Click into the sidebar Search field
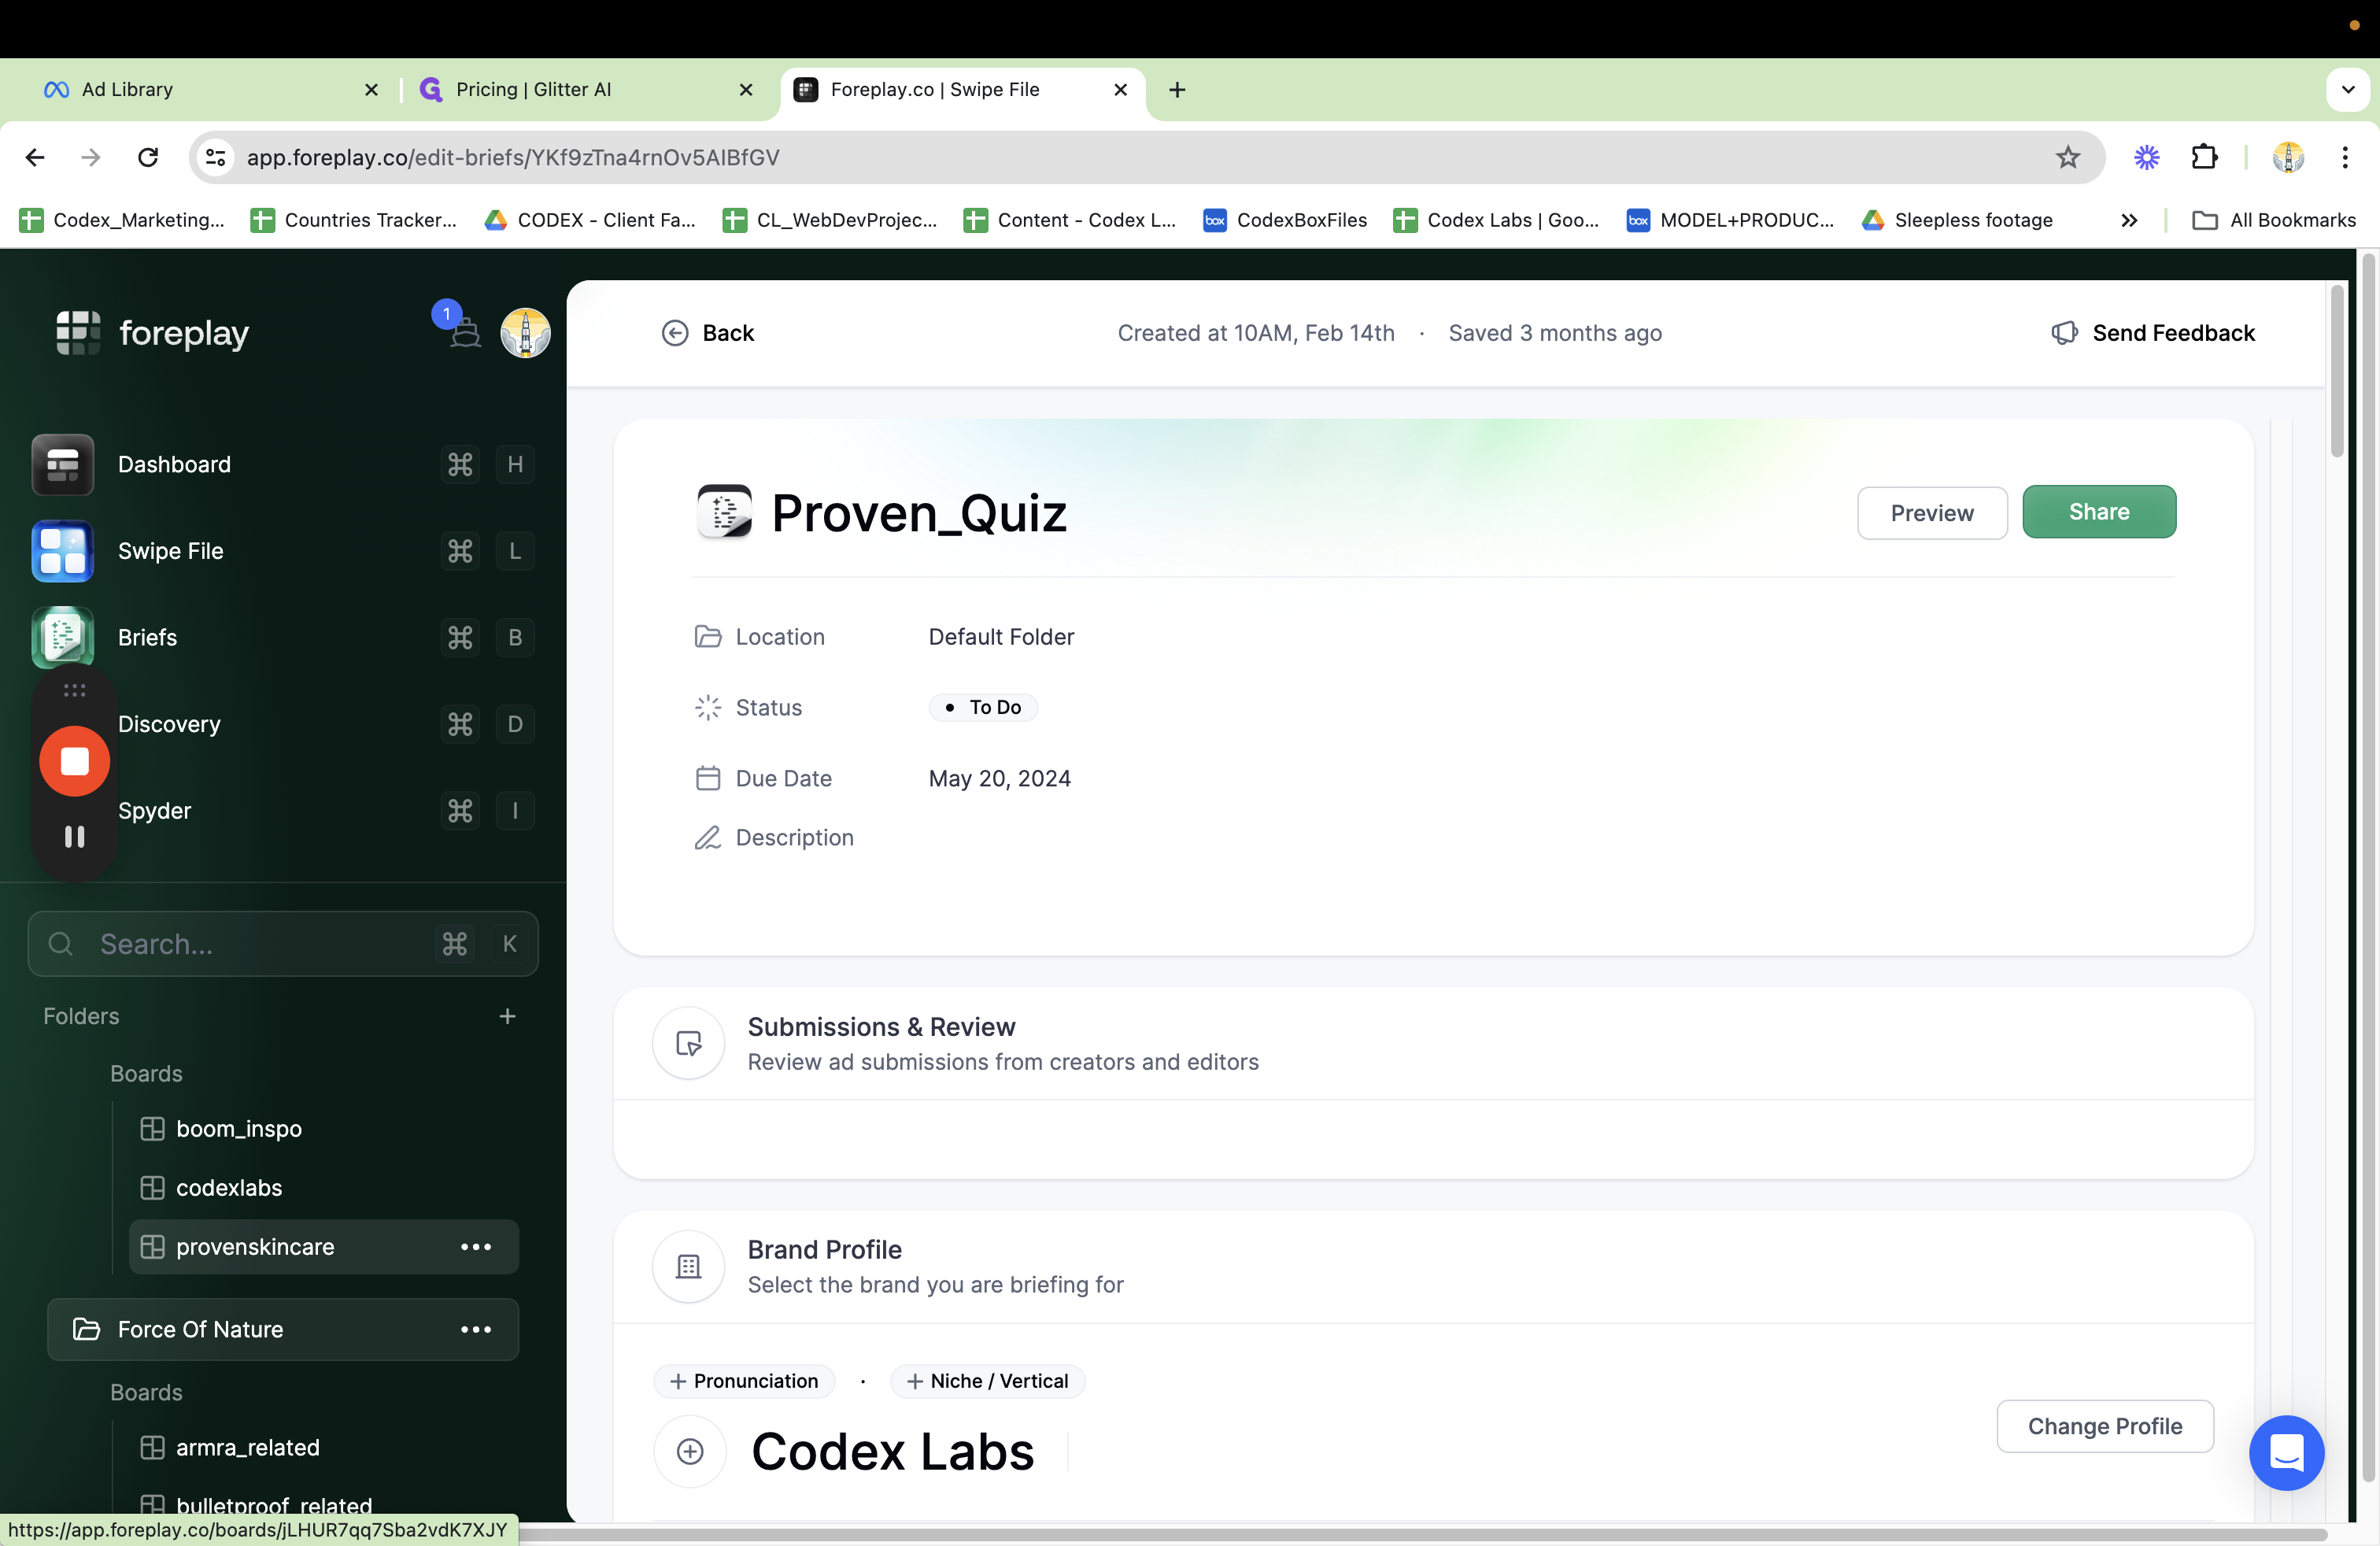Screen dimensions: 2380x1546 [283, 944]
